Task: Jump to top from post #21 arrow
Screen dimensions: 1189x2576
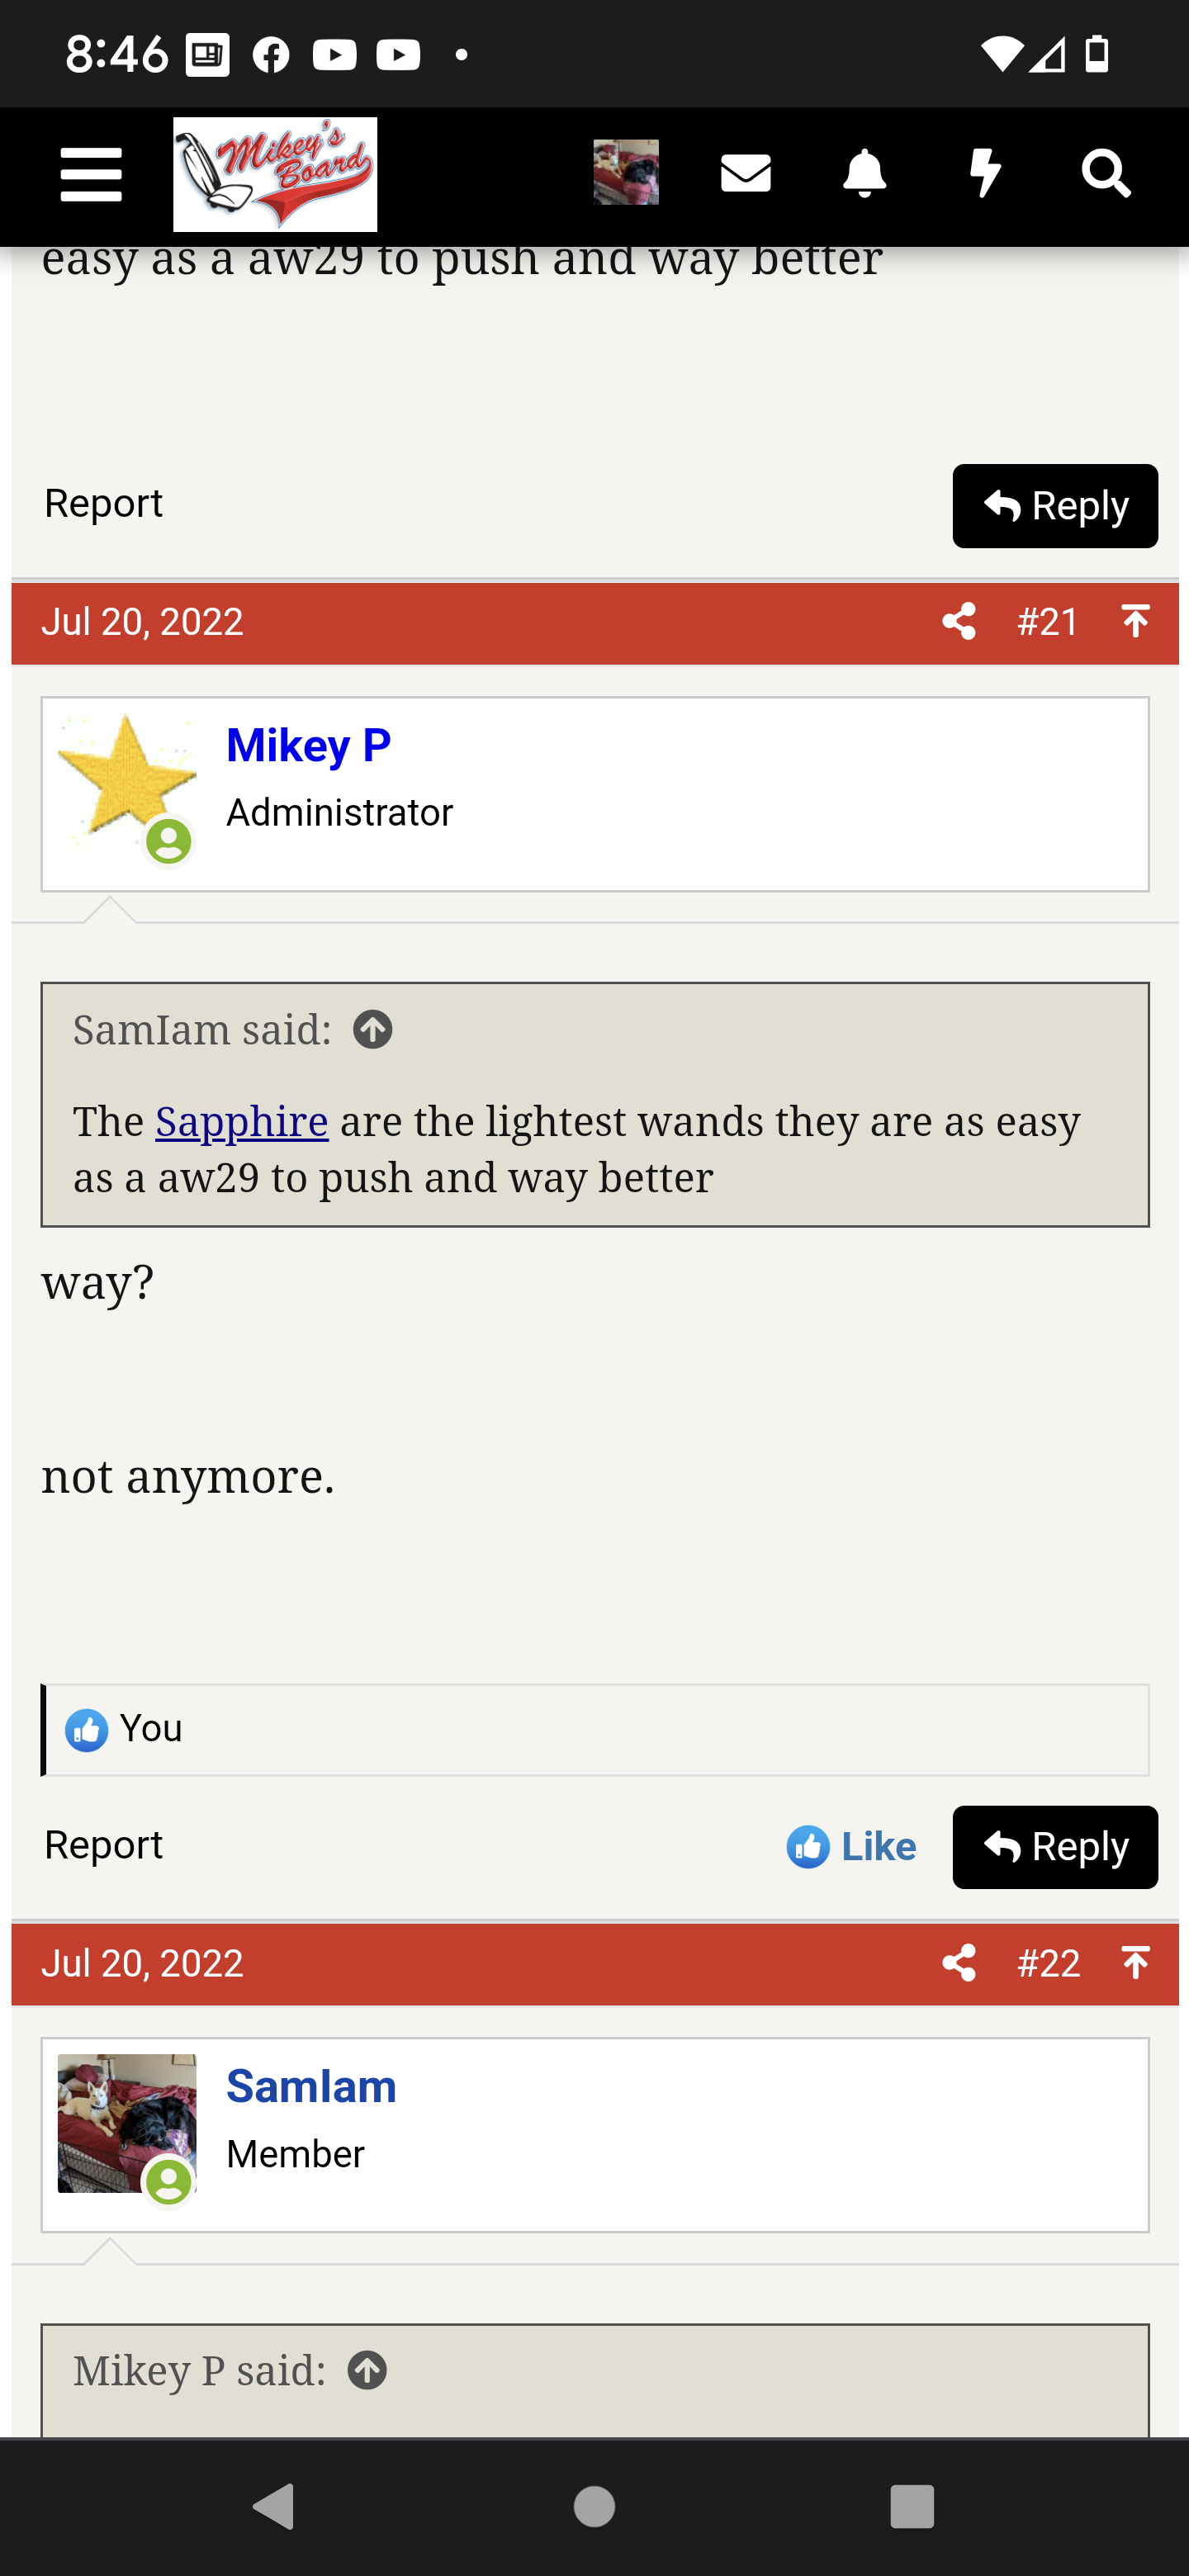Action: pos(1135,622)
